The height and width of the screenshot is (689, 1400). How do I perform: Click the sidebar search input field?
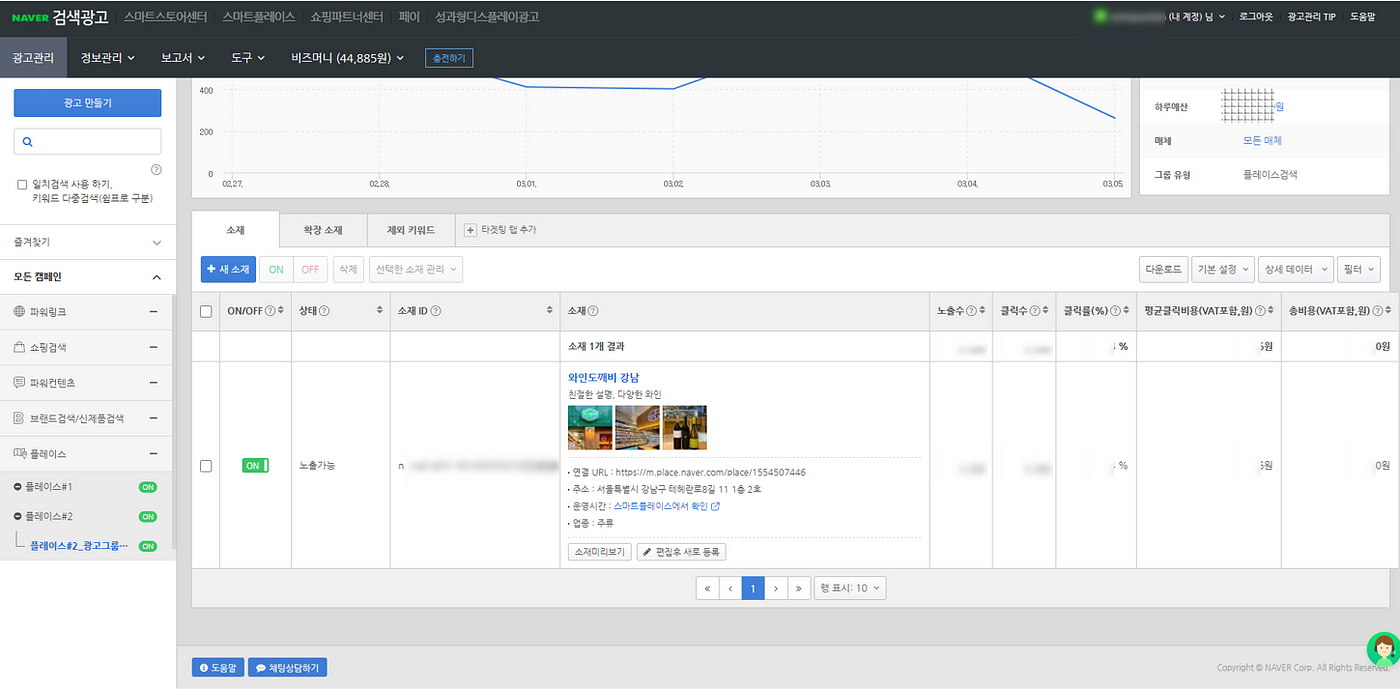tap(87, 141)
